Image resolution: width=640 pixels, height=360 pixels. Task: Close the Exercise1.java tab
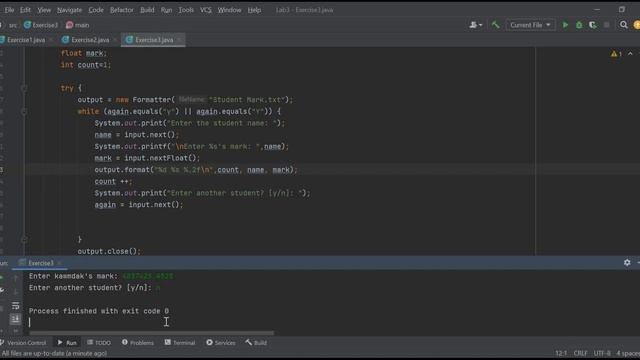51,40
